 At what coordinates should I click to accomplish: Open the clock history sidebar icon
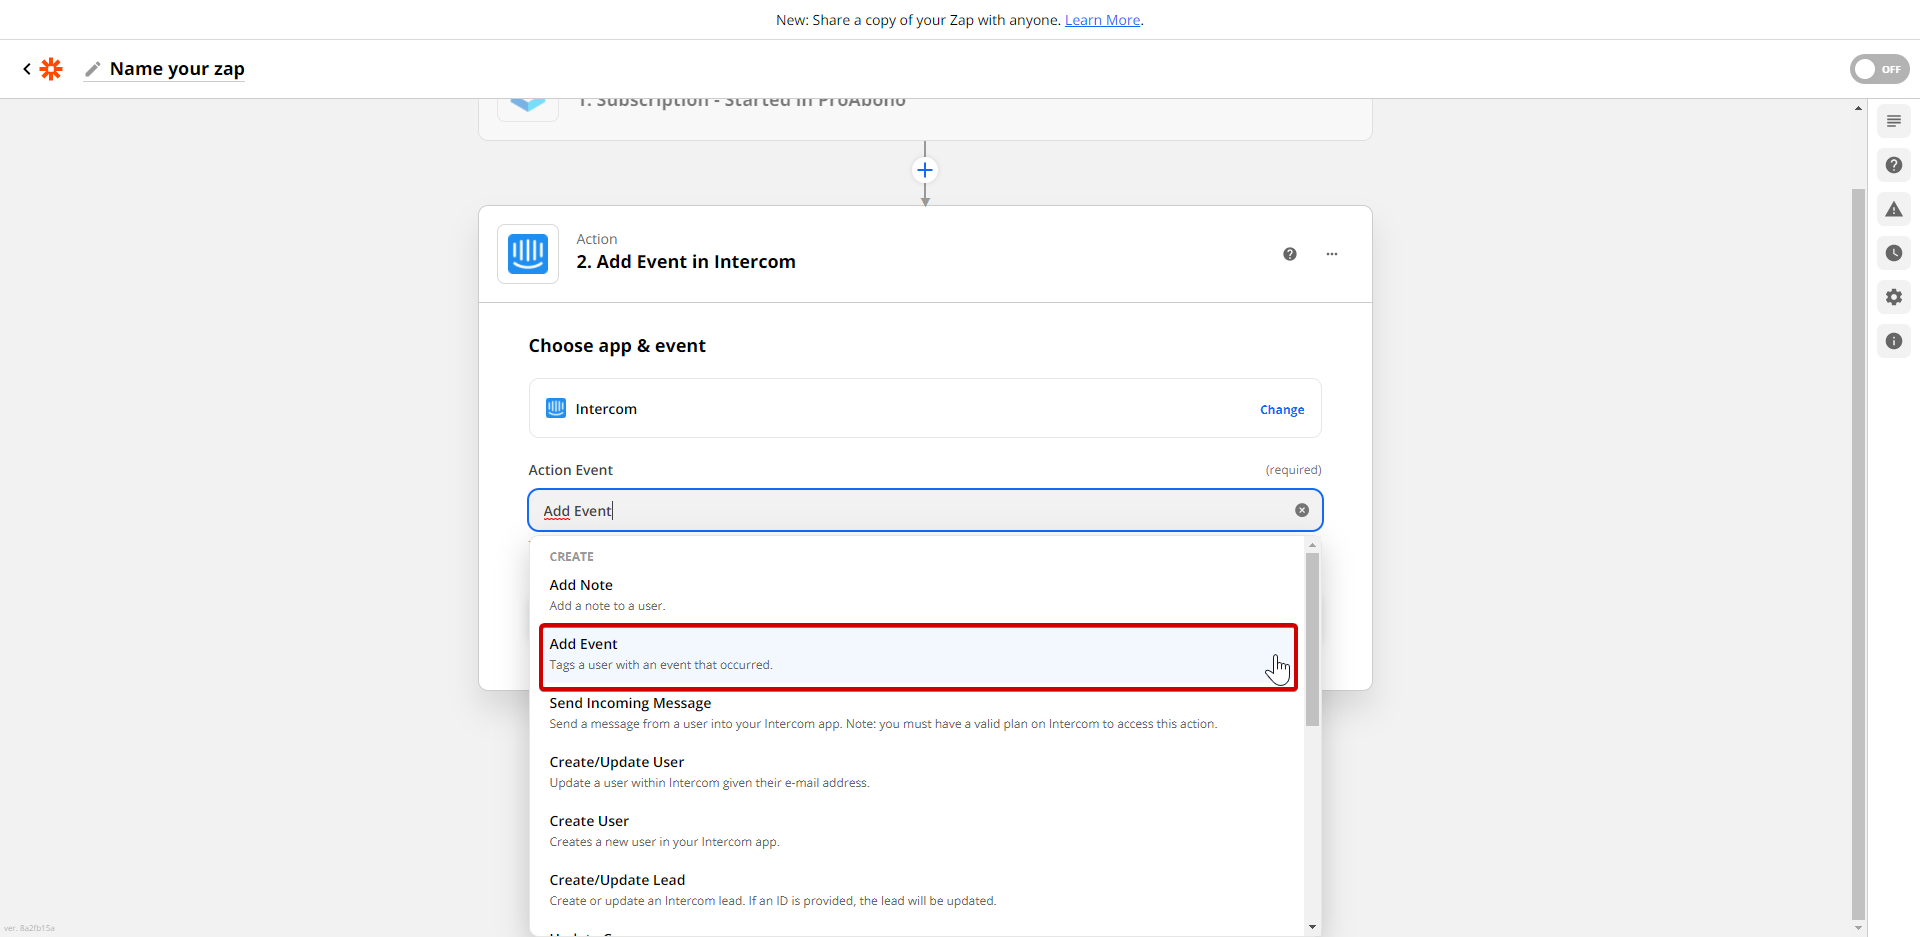coord(1894,253)
